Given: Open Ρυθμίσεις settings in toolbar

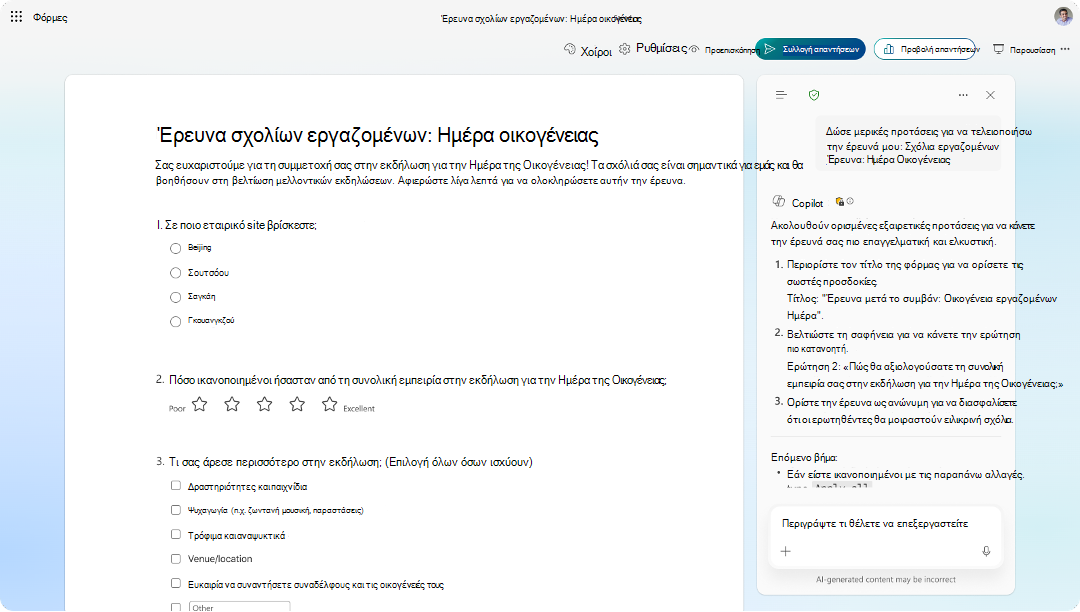Looking at the screenshot, I should (653, 48).
